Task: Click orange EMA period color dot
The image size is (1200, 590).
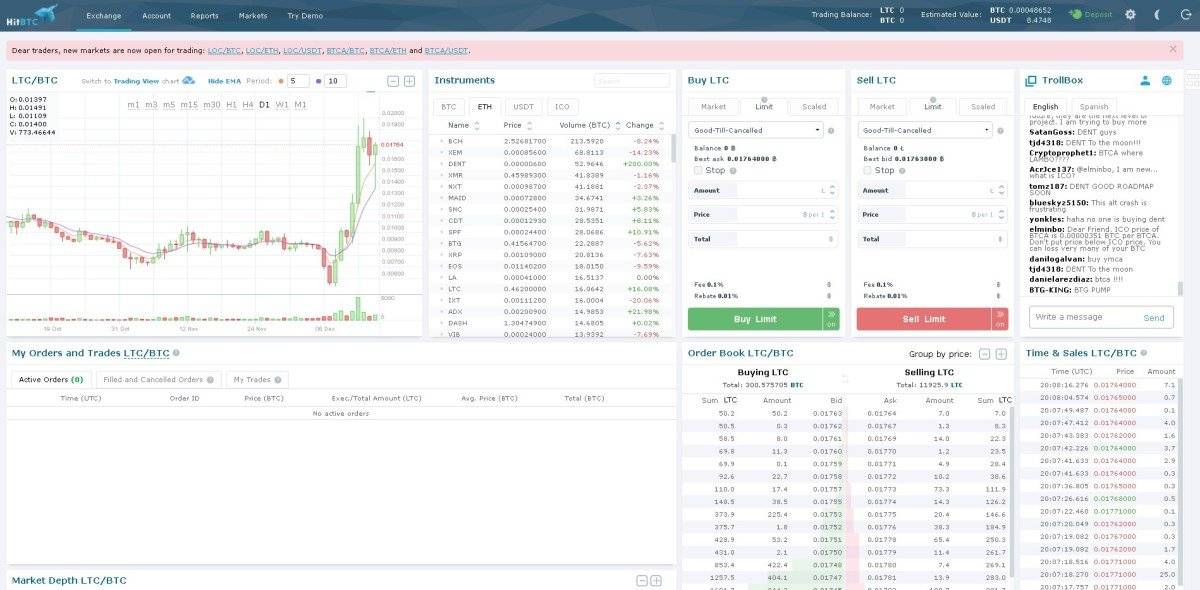Action: click(x=280, y=81)
